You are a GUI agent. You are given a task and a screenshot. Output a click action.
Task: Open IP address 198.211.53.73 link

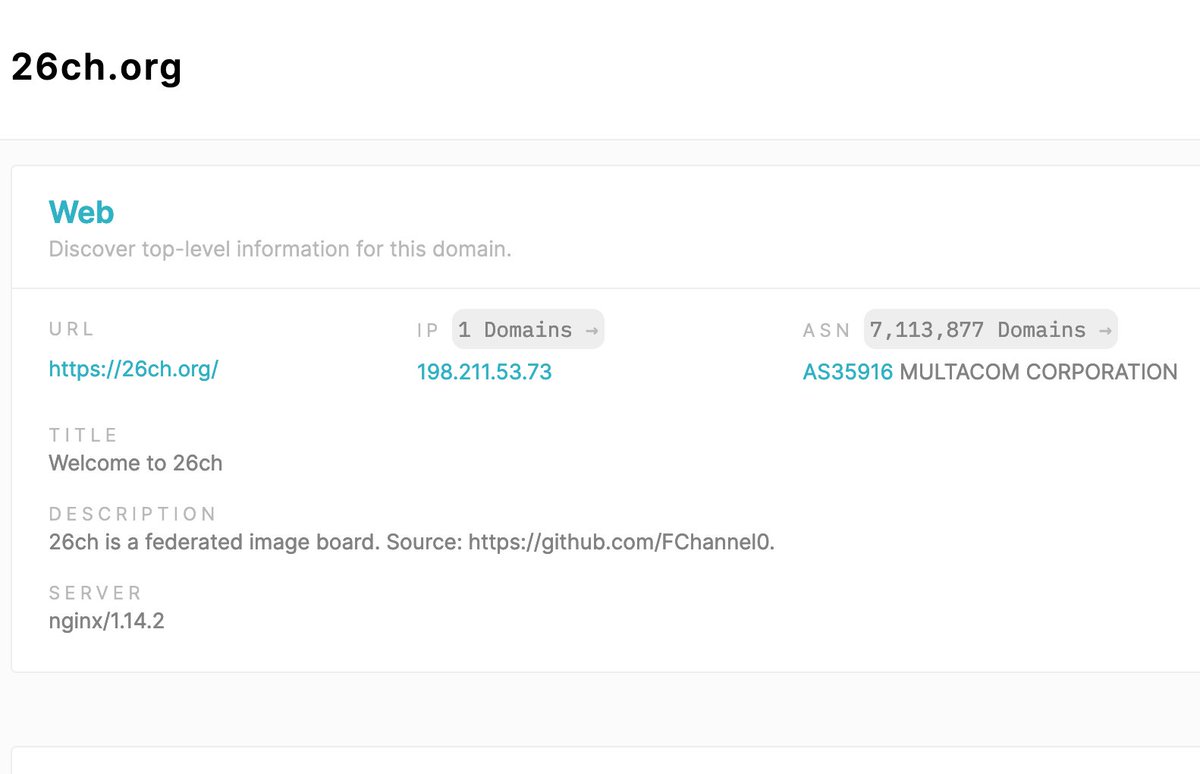[484, 372]
